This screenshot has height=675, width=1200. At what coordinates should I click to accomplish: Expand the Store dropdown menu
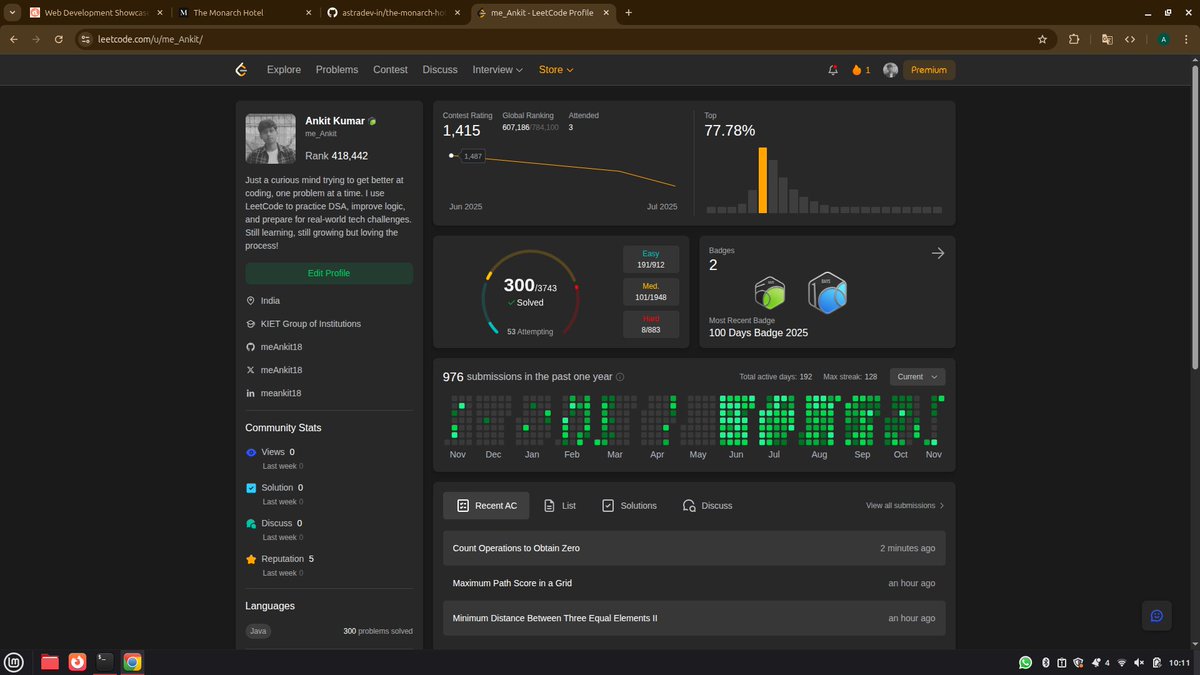click(556, 70)
